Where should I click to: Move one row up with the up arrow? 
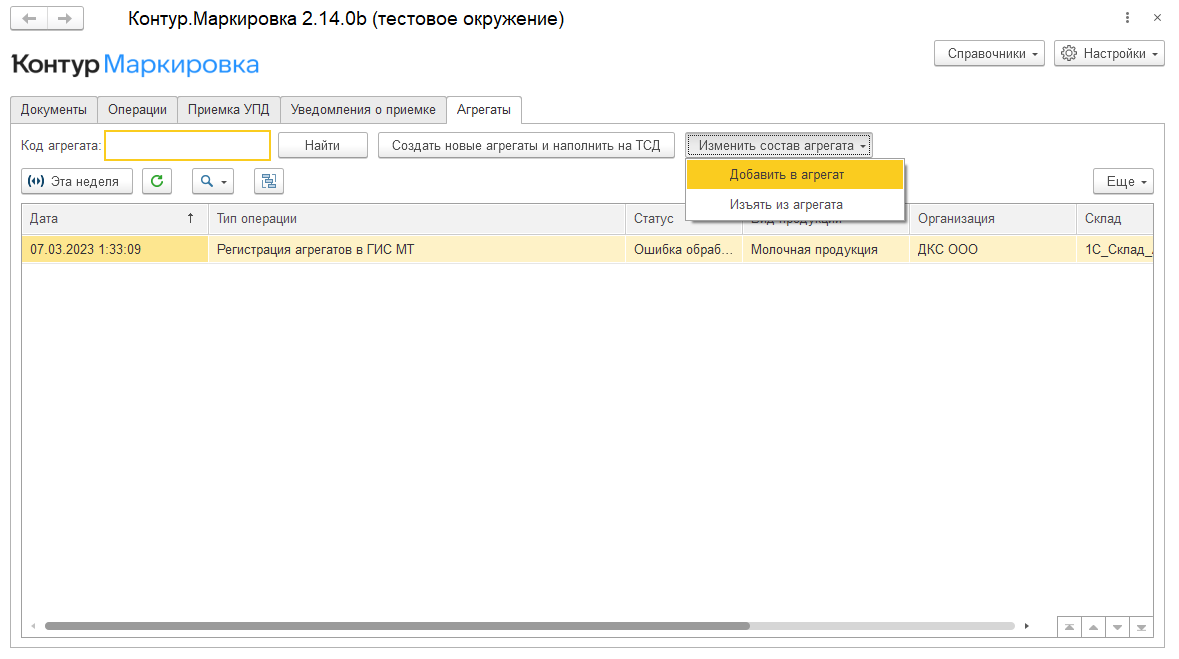[x=1093, y=627]
